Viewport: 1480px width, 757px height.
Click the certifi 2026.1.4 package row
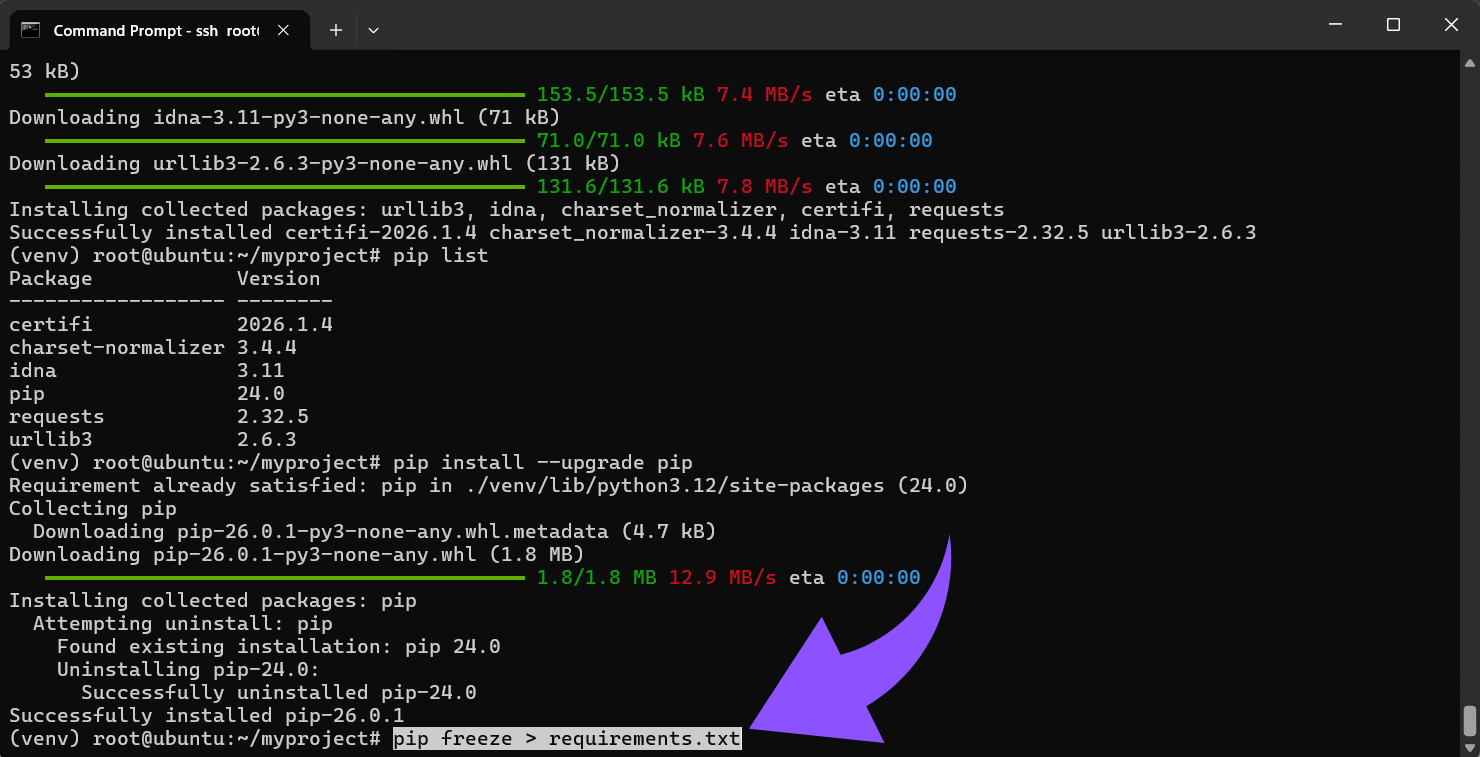170,325
